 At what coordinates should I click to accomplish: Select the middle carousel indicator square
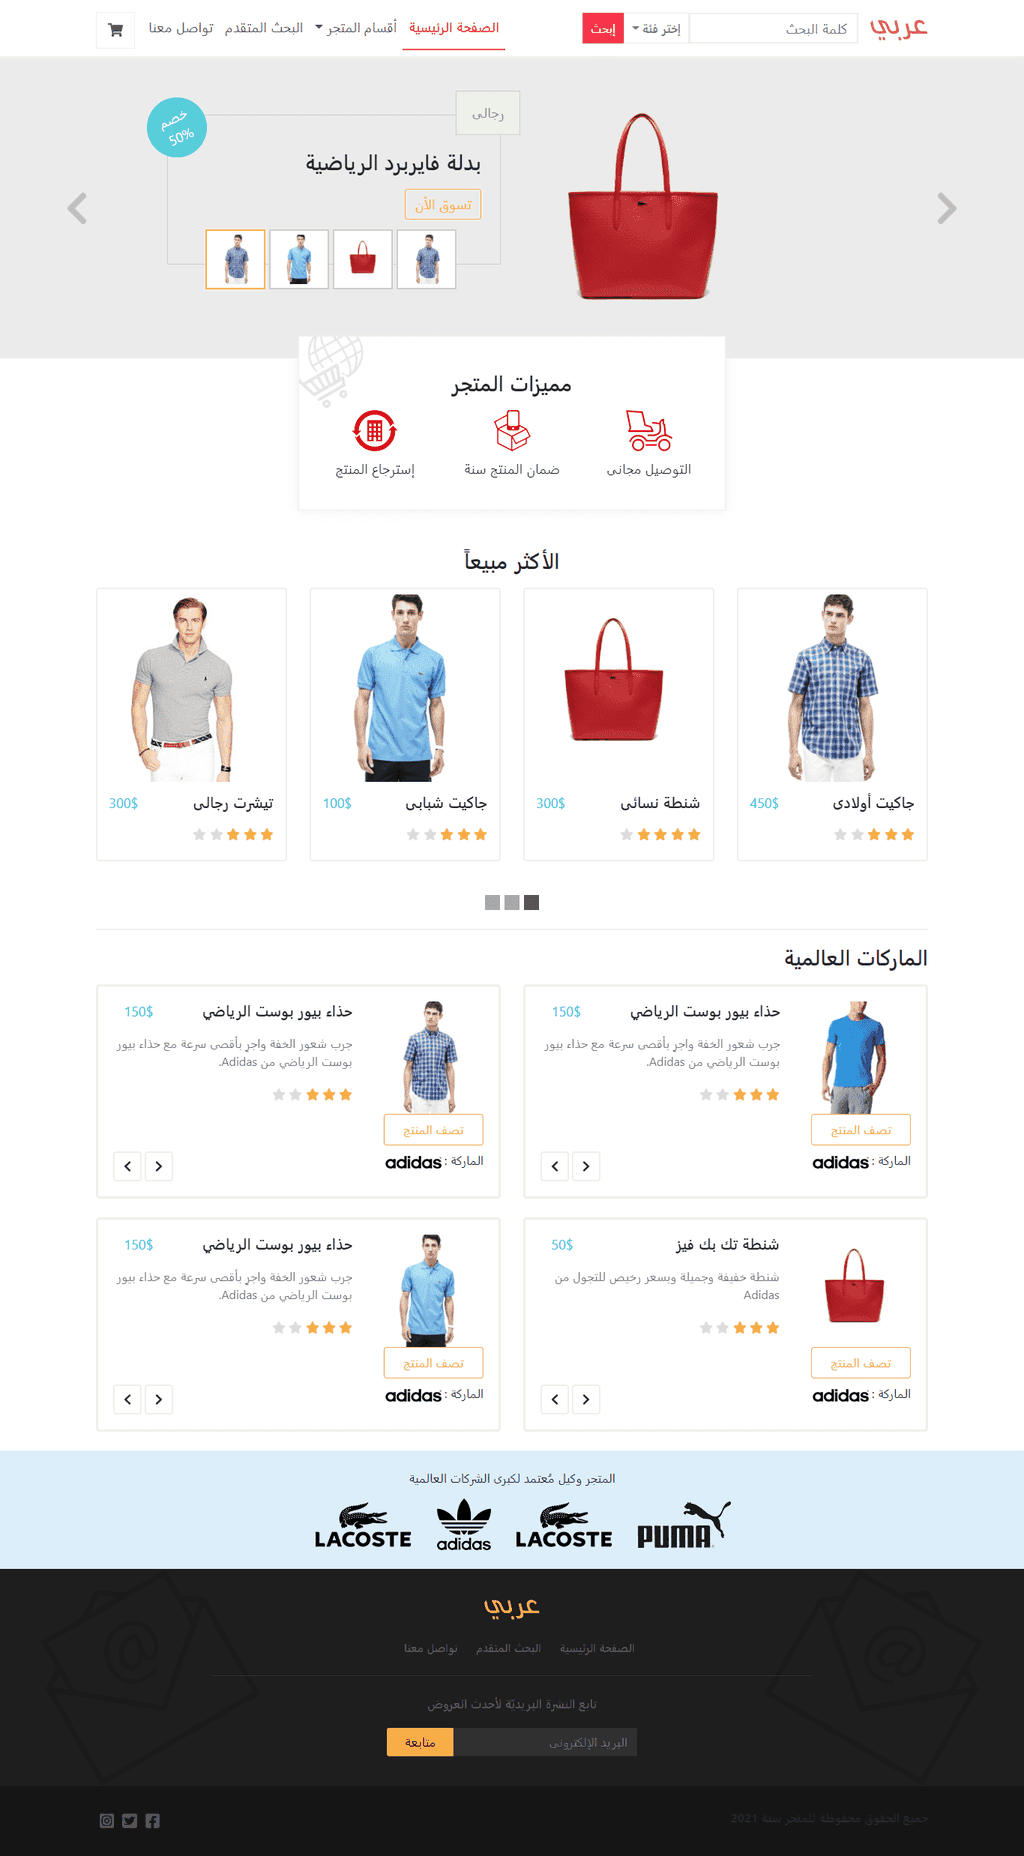click(512, 903)
